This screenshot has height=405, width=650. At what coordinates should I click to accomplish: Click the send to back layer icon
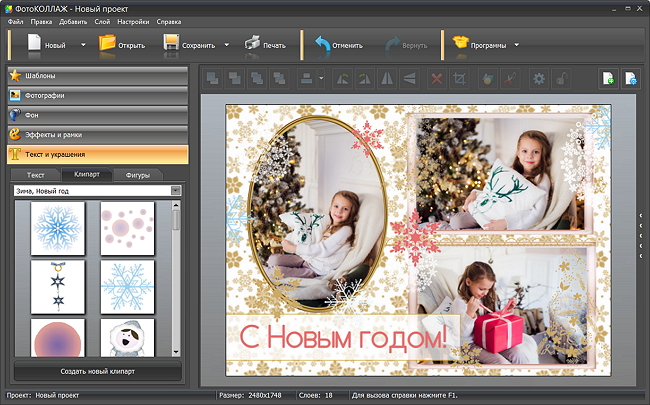pos(235,78)
